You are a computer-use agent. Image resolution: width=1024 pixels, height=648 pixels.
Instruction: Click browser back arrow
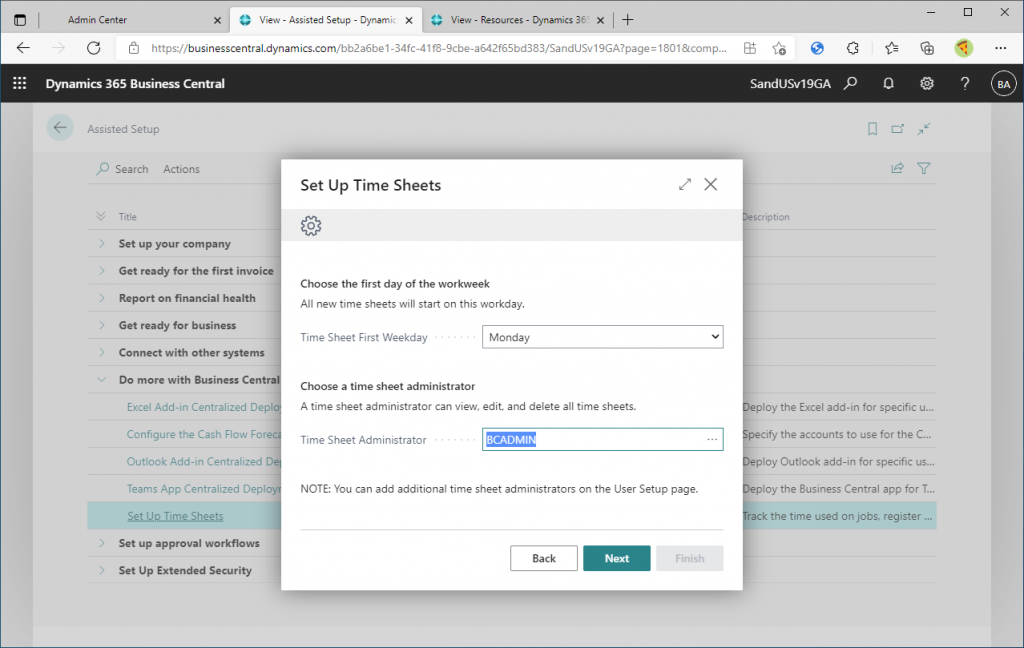[23, 48]
